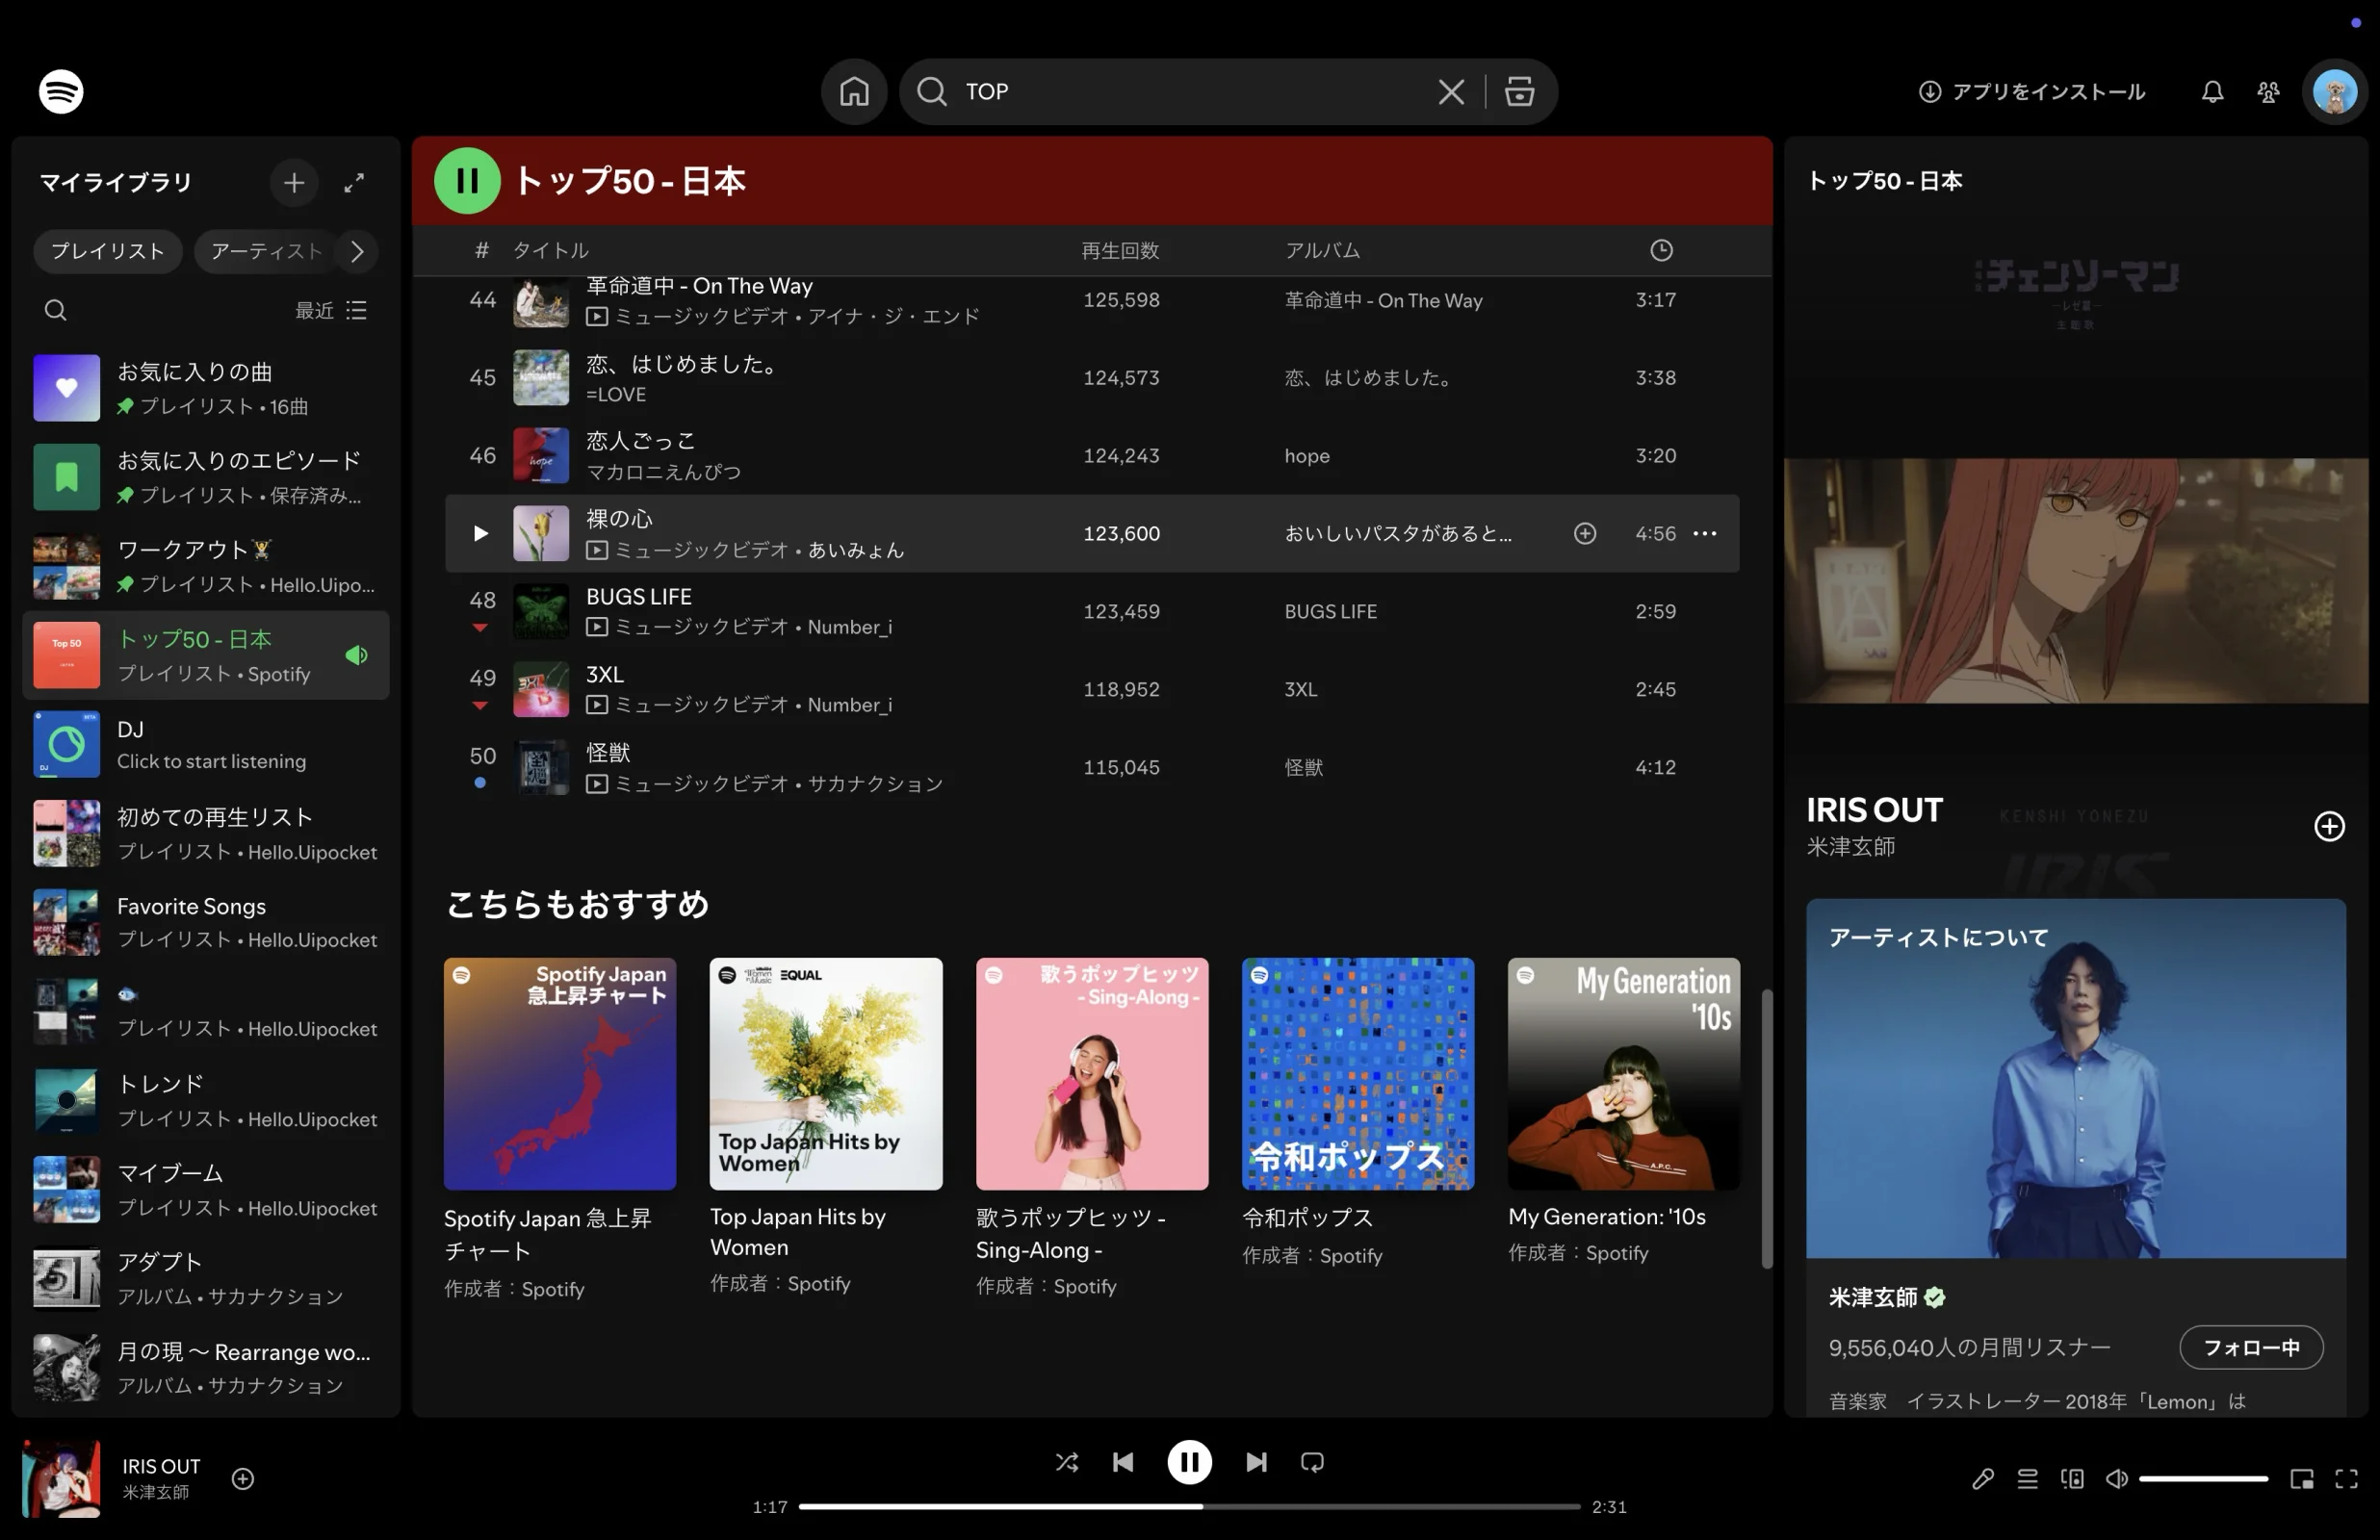Add IRIS OUT to library in now-playing bar
Image resolution: width=2380 pixels, height=1540 pixels.
[x=243, y=1478]
